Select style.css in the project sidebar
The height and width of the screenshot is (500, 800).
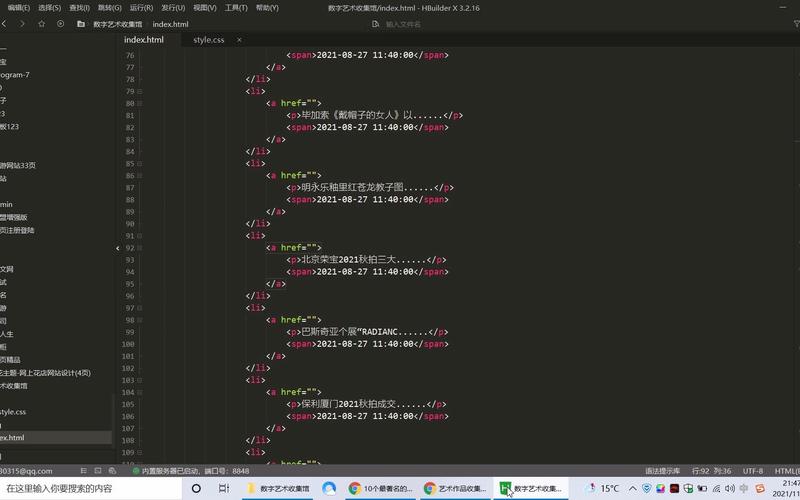tap(13, 412)
